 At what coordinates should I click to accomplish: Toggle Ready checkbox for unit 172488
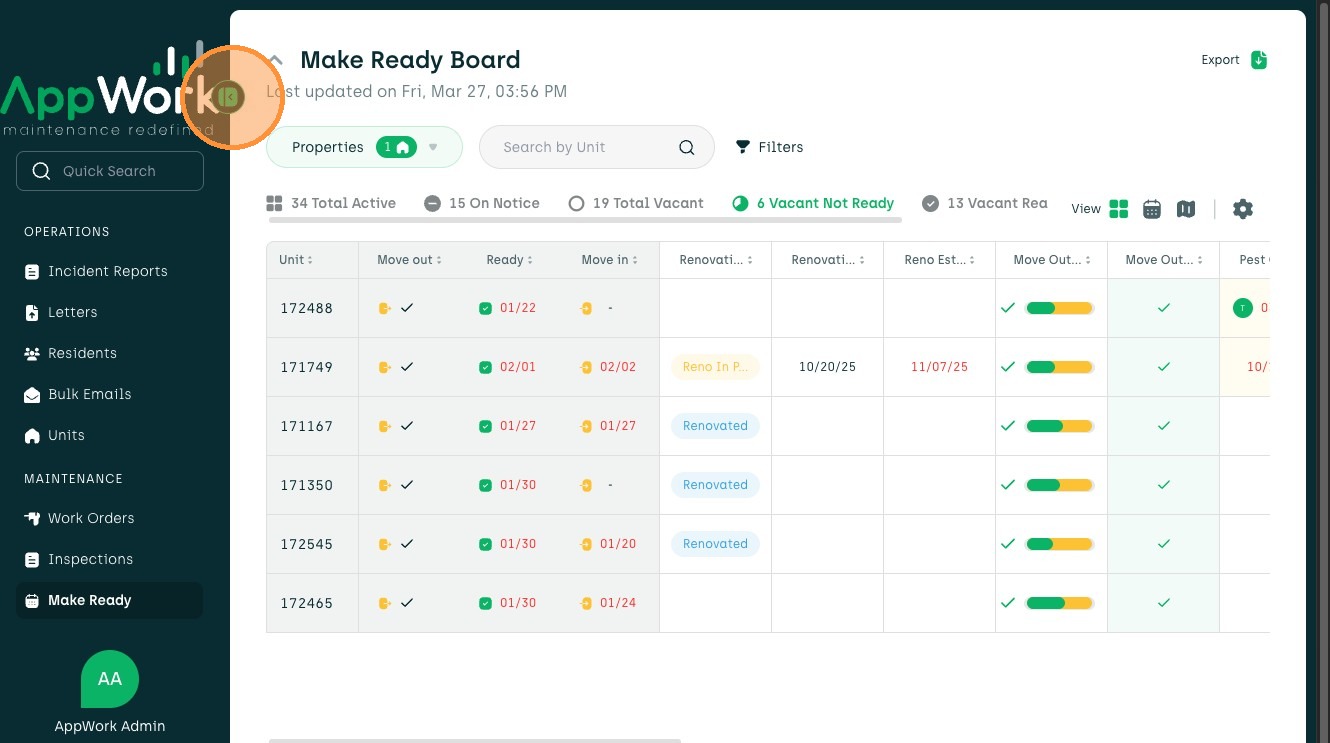[x=485, y=308]
